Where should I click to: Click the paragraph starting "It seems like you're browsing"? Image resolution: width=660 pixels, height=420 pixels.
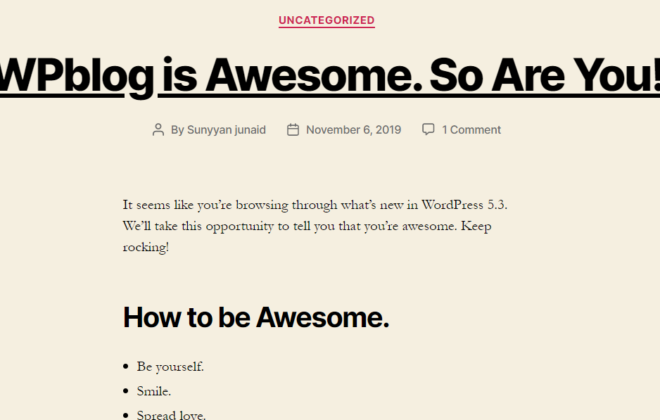[x=315, y=226]
